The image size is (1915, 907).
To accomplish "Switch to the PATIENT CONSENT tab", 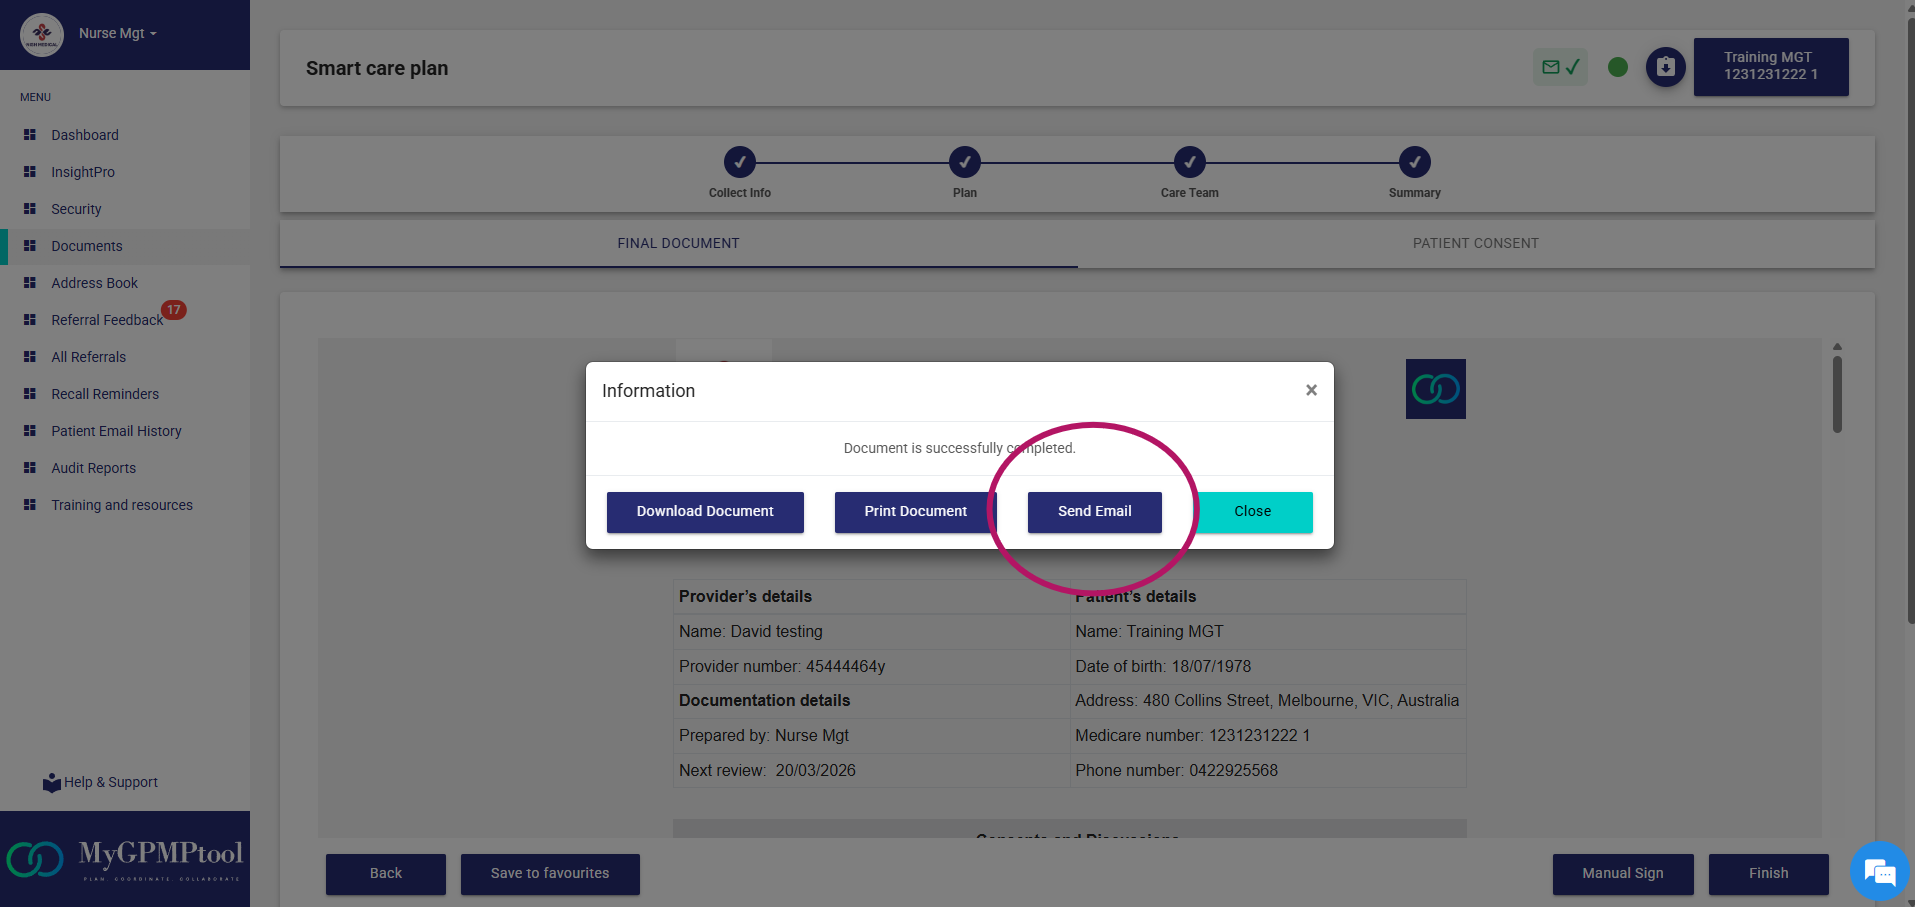I will click(1475, 243).
